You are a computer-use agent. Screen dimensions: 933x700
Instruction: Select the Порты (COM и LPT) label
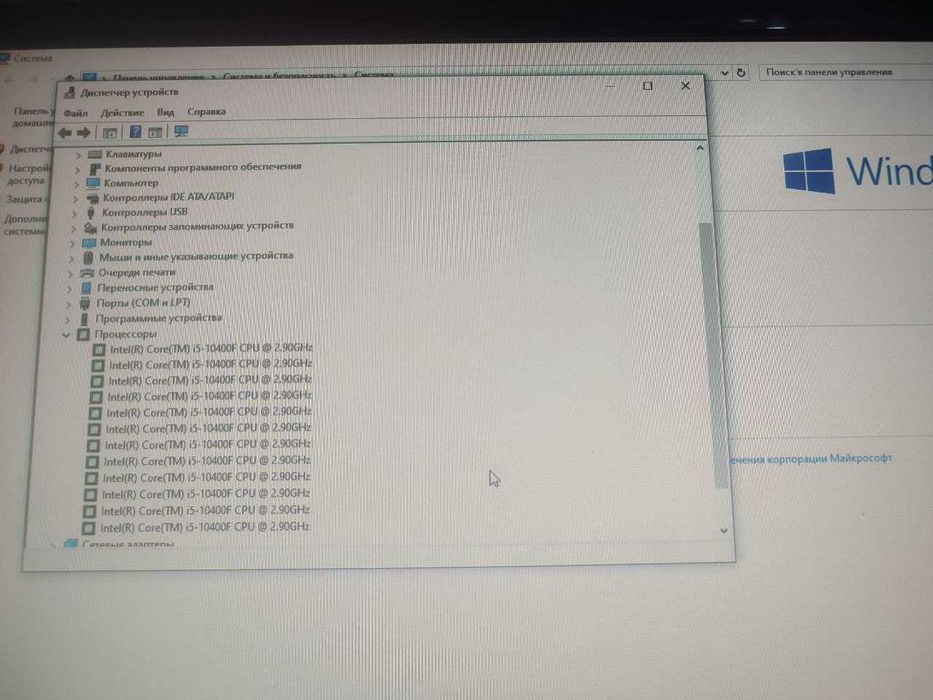143,303
